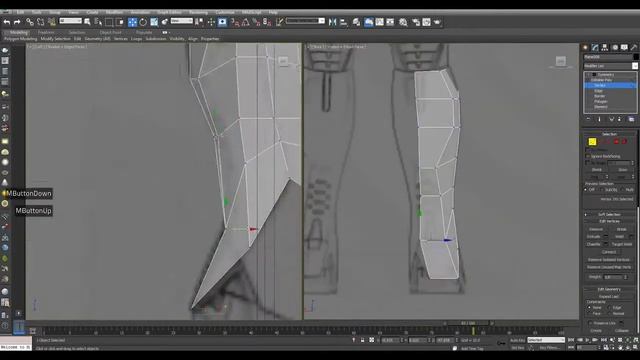Activate the Select and Move tool
Image resolution: width=640 pixels, height=360 pixels.
132,22
